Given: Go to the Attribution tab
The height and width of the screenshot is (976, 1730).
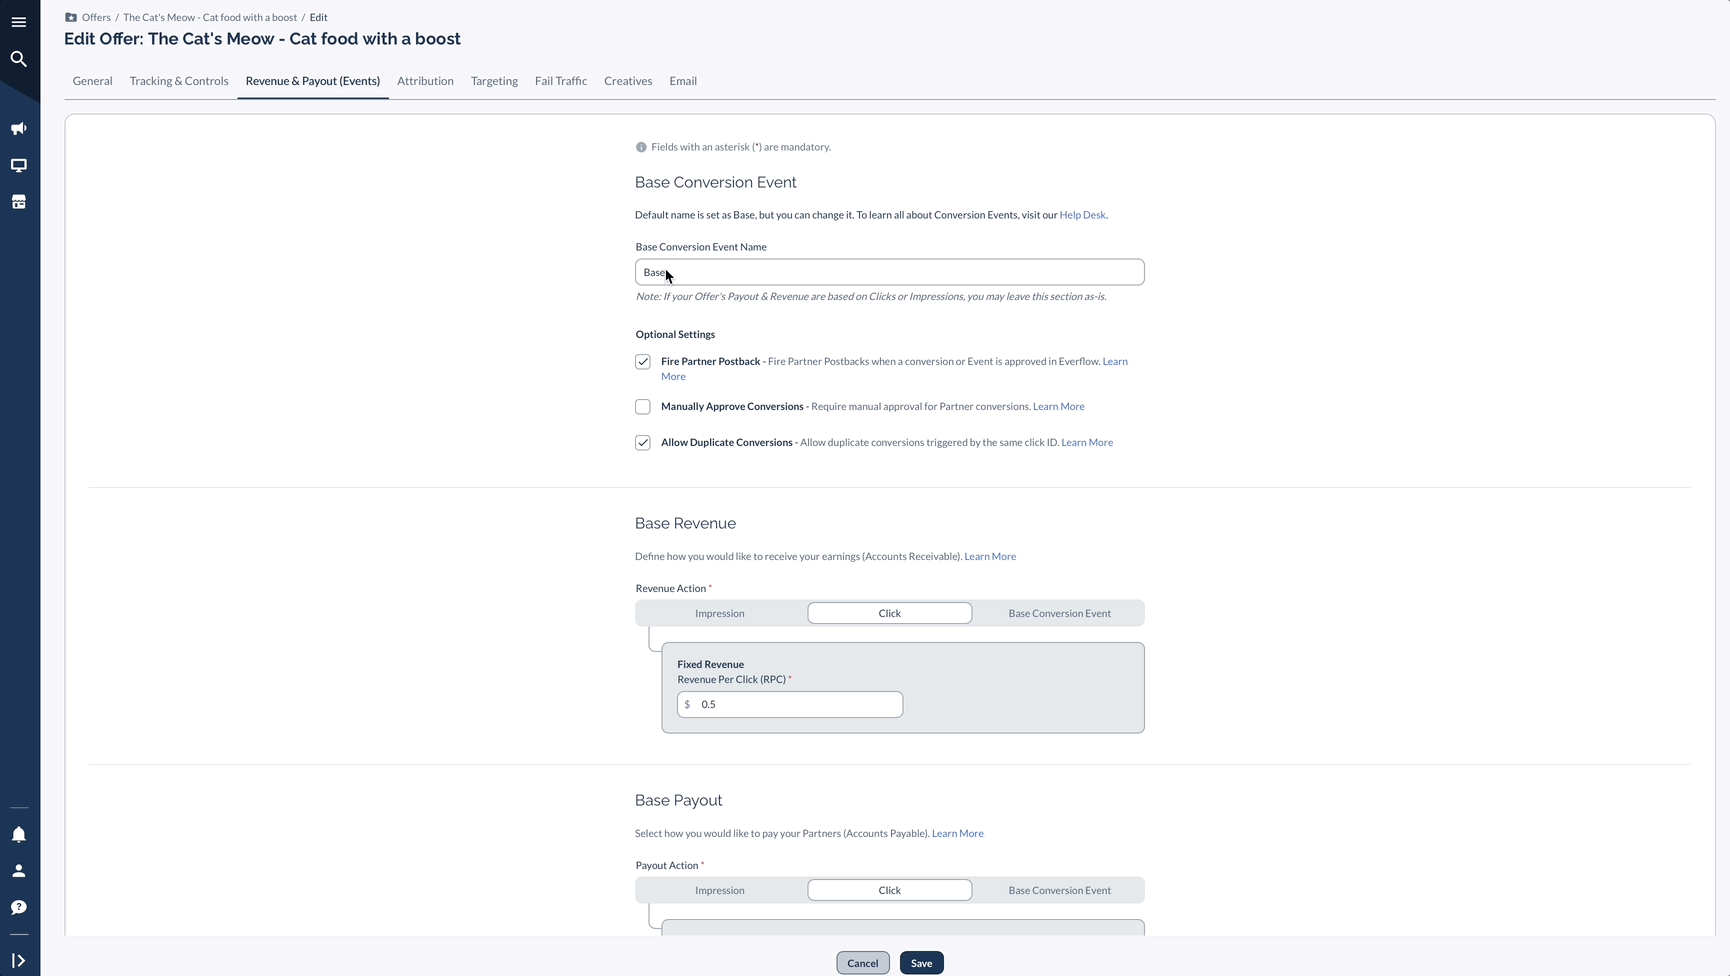Looking at the screenshot, I should click(x=425, y=81).
